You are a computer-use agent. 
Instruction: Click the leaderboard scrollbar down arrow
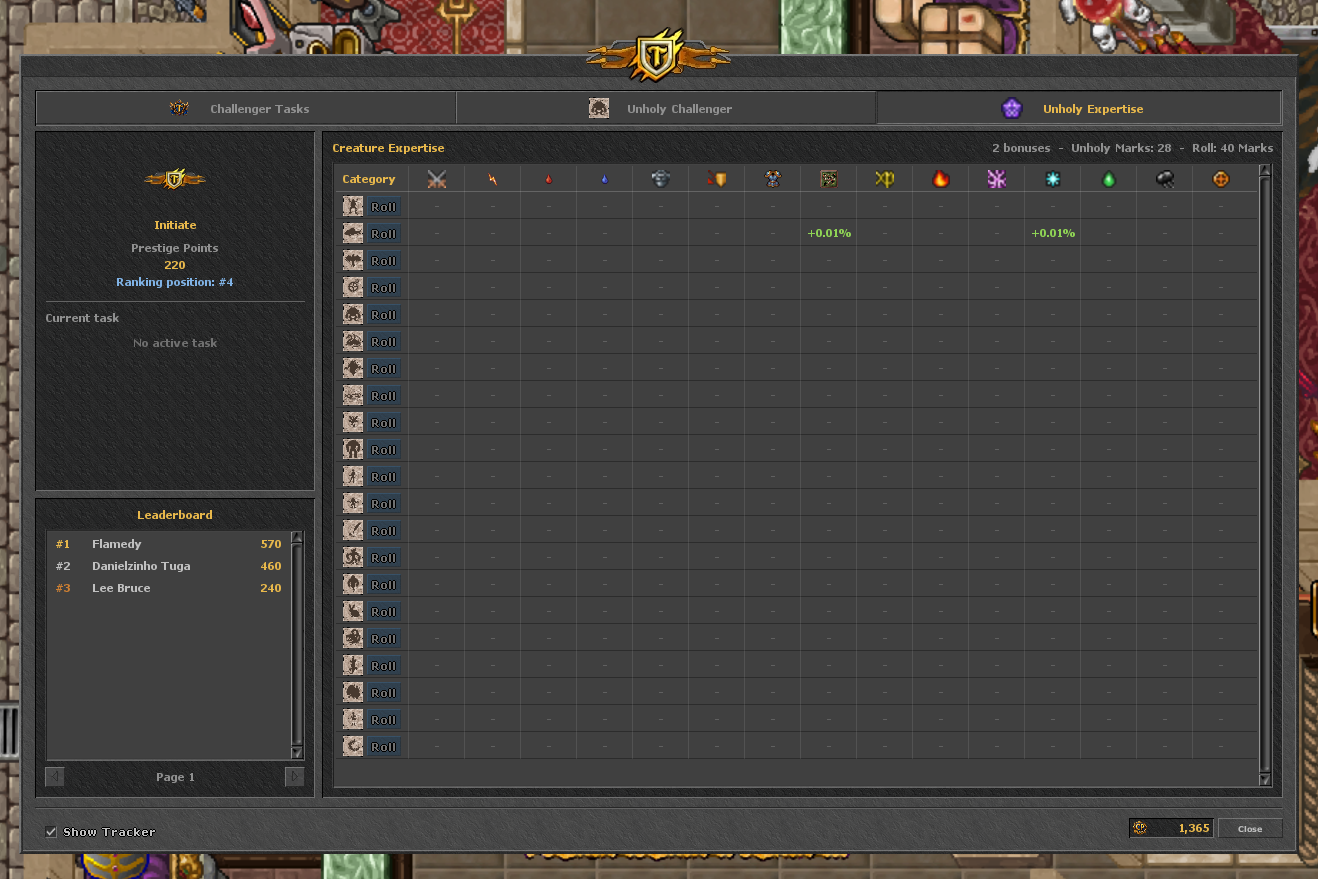[x=296, y=752]
